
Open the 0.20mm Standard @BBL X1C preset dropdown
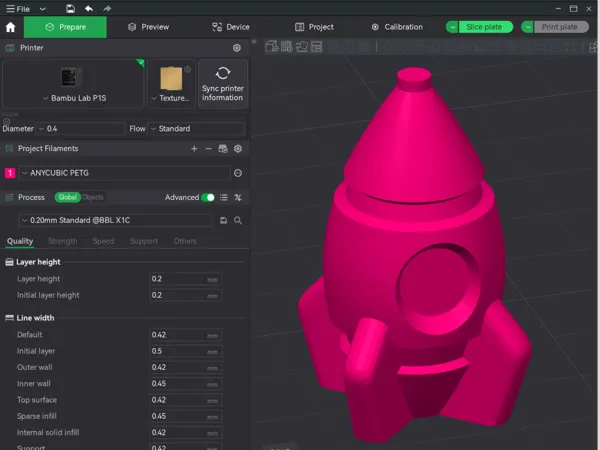115,220
